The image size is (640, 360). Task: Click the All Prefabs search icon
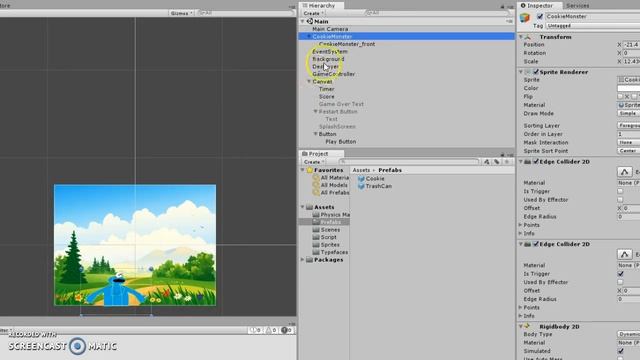(316, 193)
